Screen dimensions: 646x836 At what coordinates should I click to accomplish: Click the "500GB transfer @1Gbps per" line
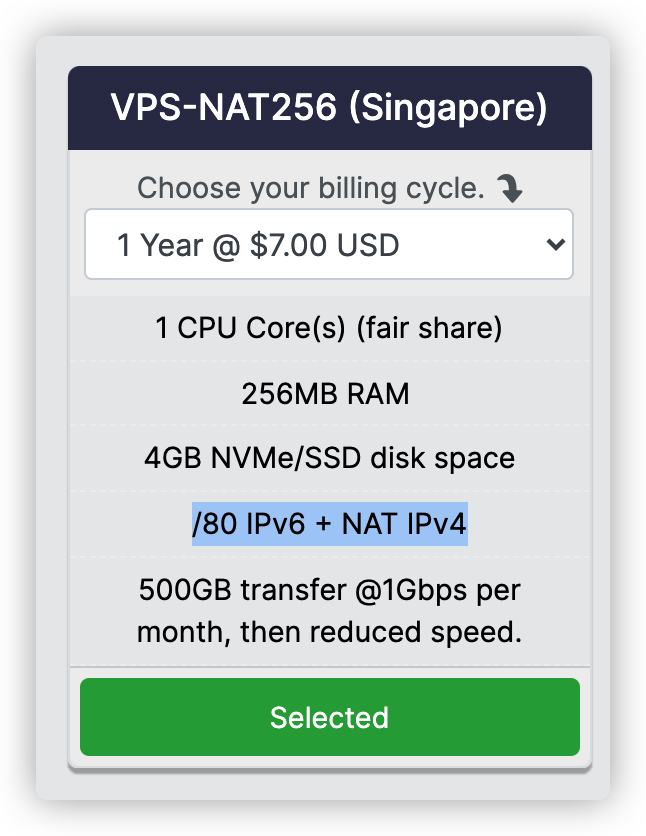click(329, 590)
